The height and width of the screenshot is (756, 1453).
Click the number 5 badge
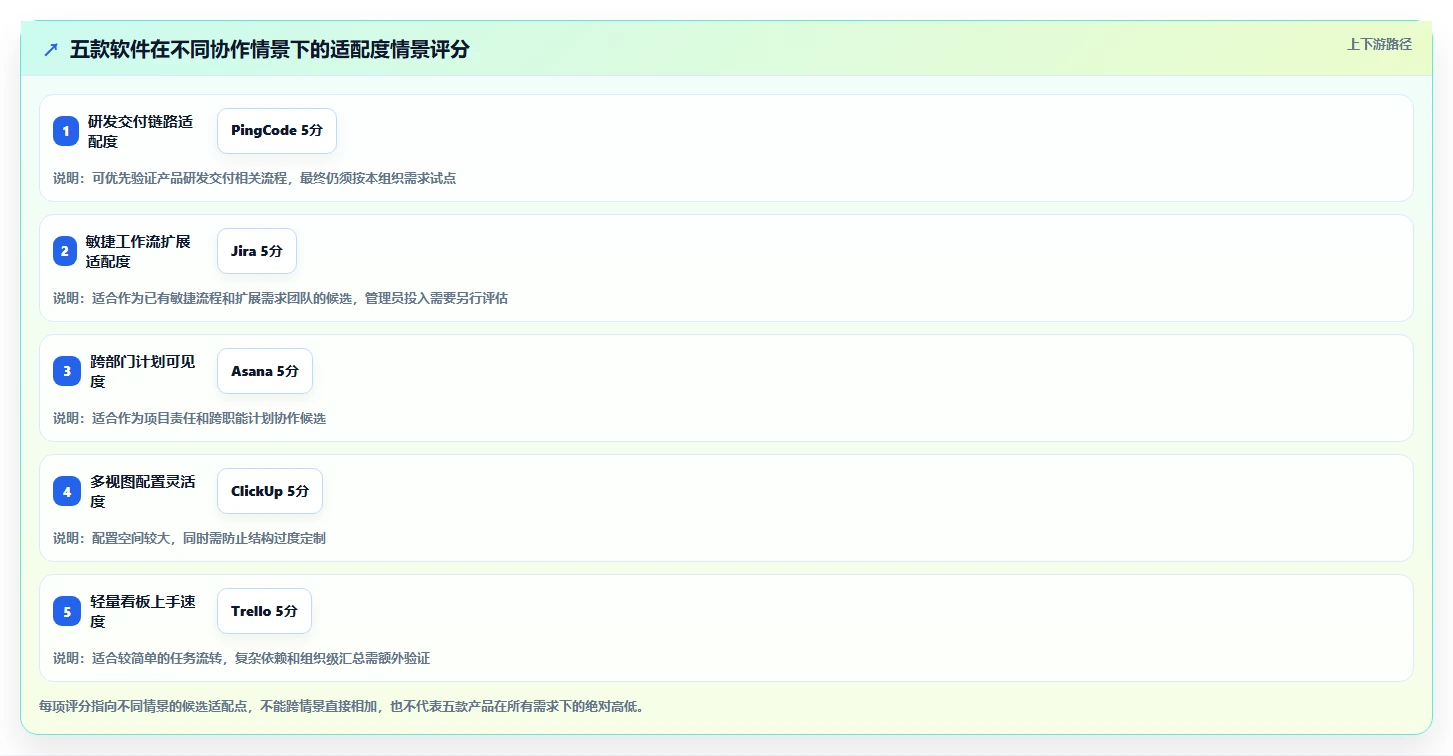(x=67, y=611)
